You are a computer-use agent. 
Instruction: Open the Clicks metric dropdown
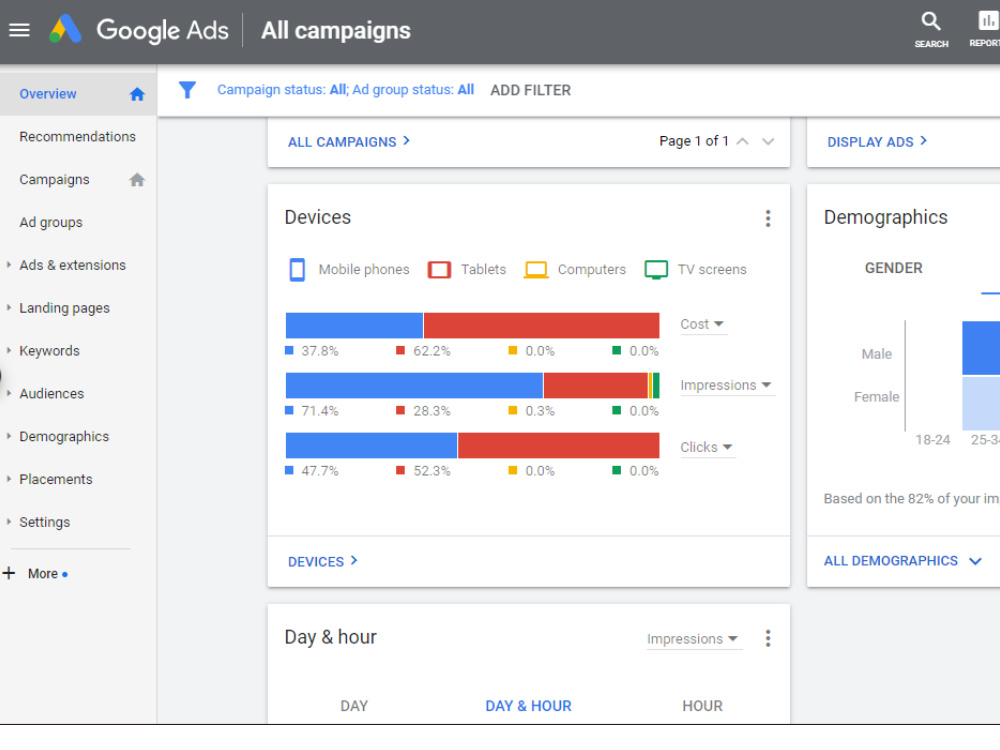(x=707, y=447)
